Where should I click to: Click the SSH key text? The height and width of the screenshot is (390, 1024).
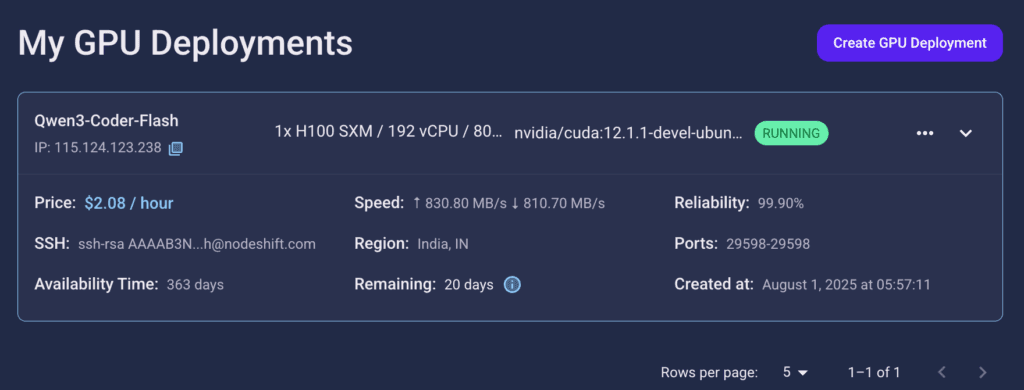pyautogui.click(x=197, y=244)
